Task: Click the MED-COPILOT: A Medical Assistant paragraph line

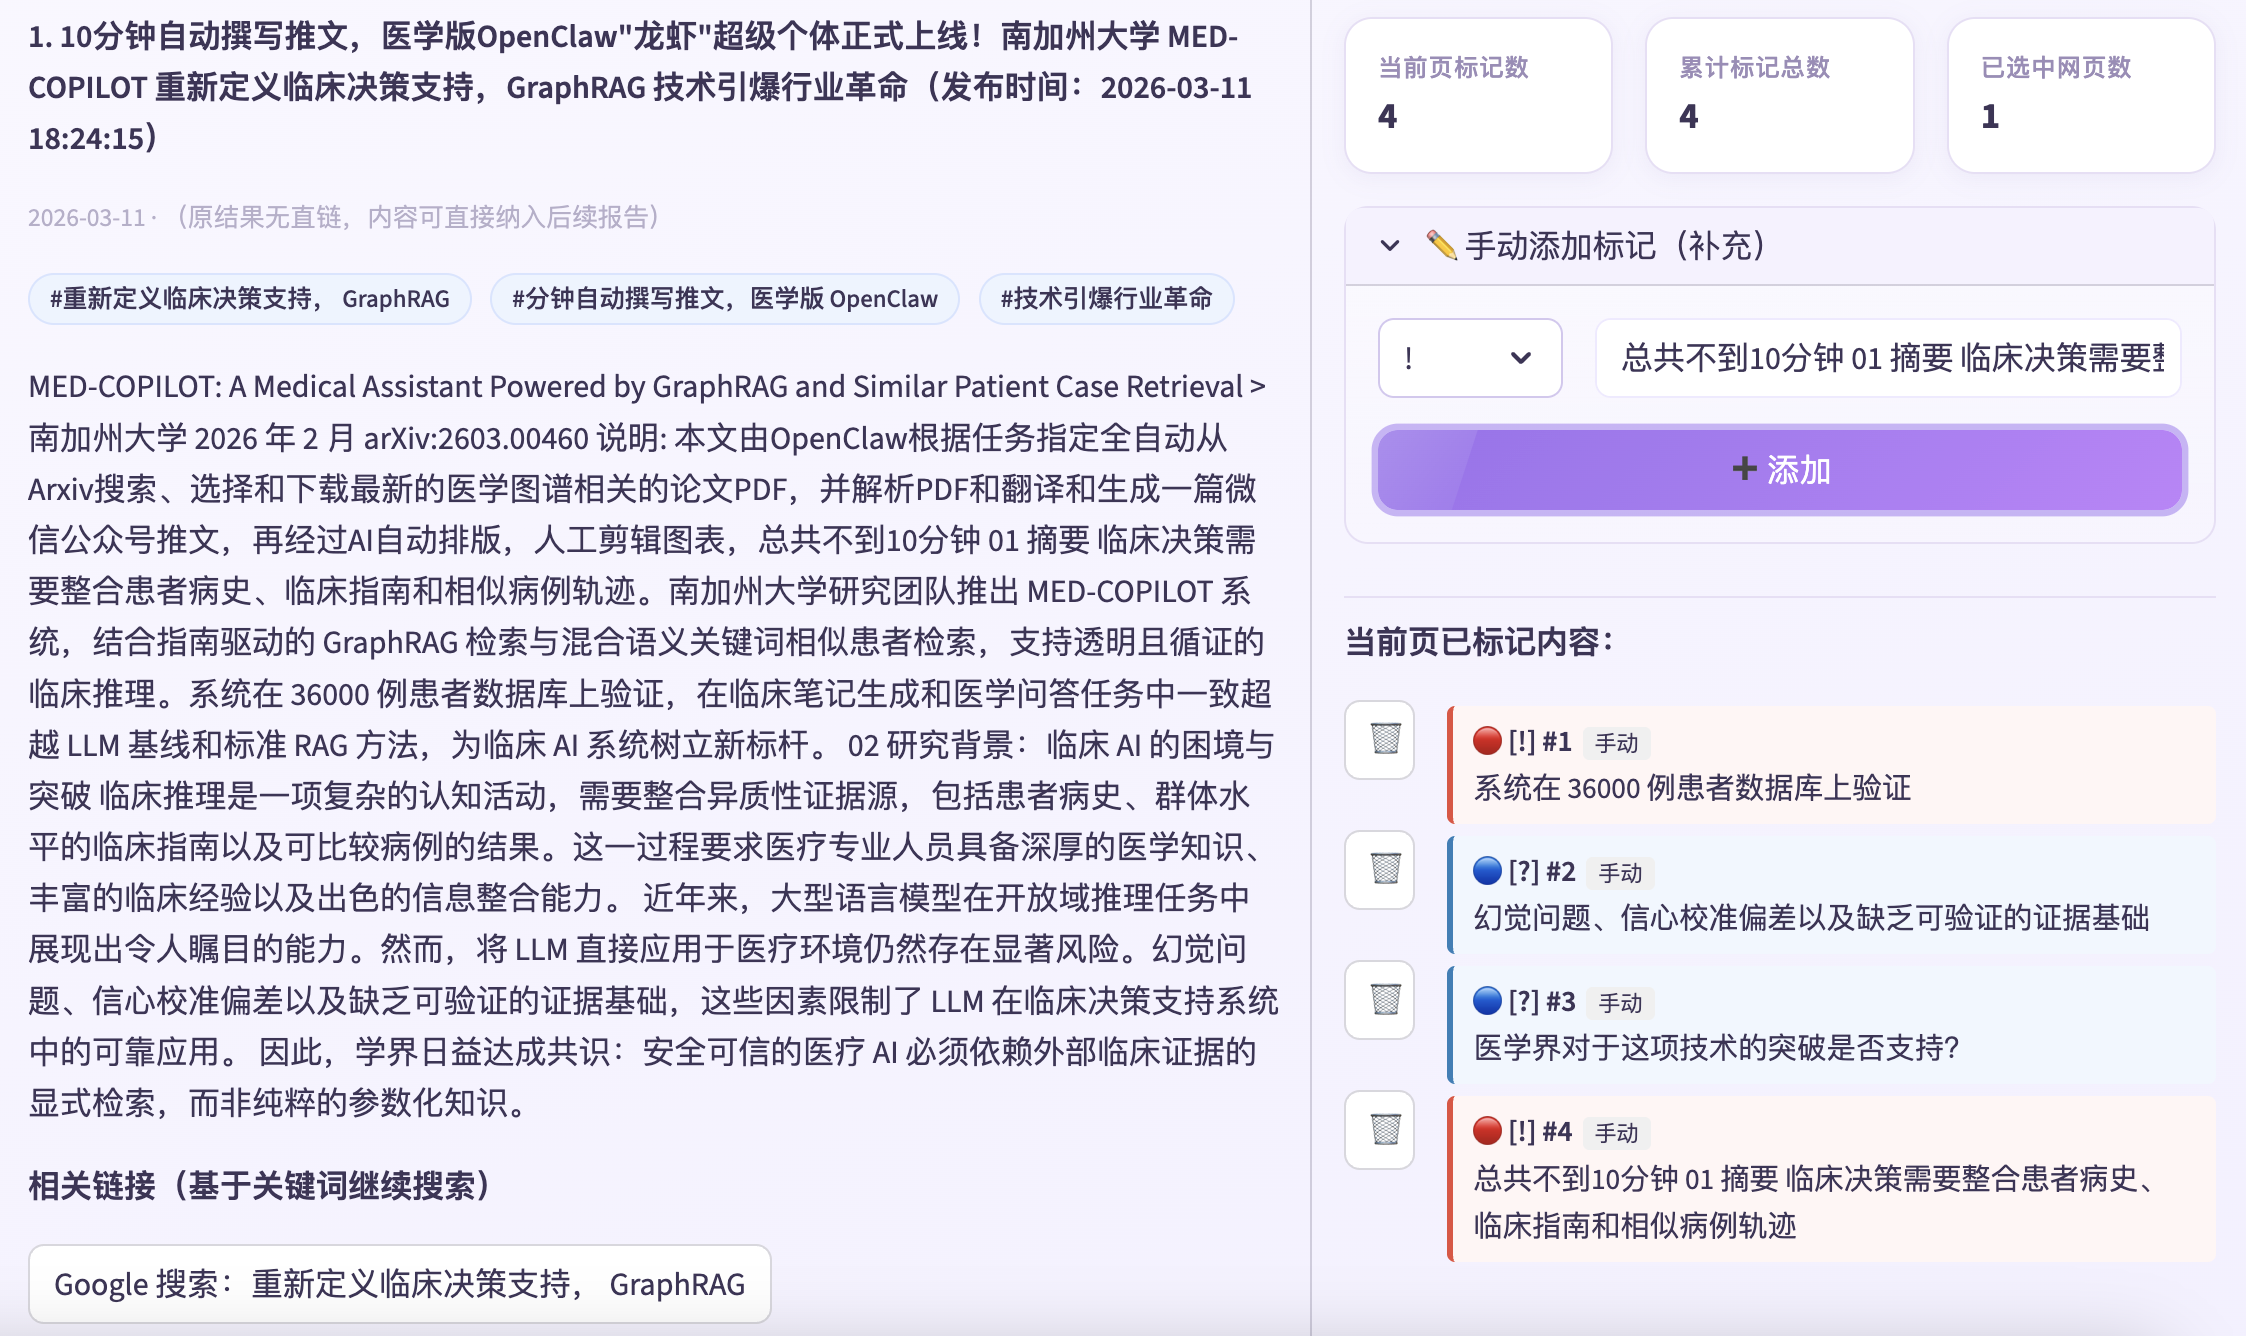Action: pyautogui.click(x=647, y=386)
